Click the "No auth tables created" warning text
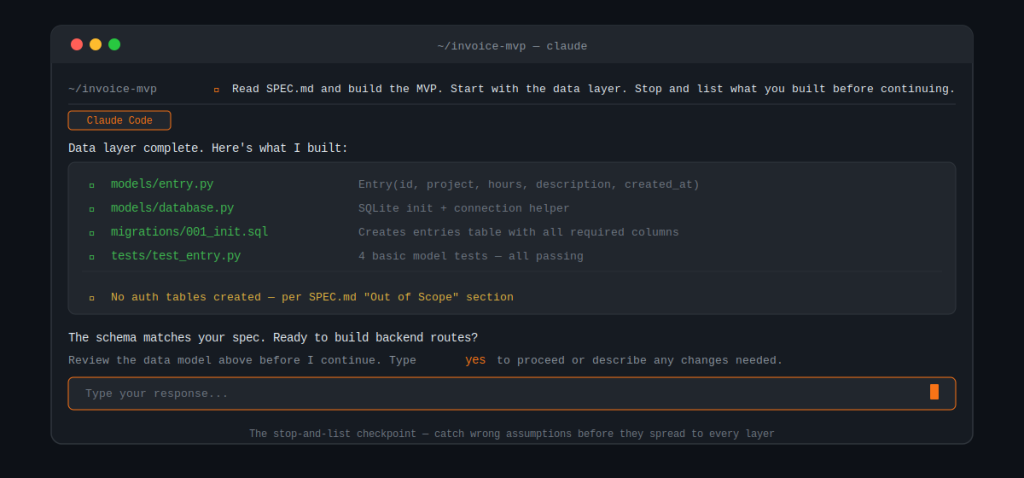The width and height of the screenshot is (1024, 478). click(x=312, y=297)
